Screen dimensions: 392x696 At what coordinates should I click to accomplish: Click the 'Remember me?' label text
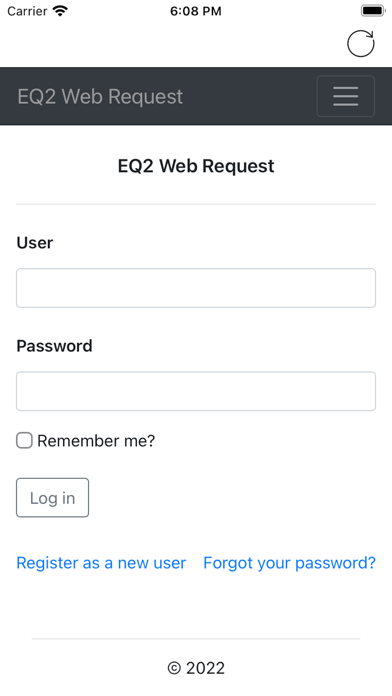point(96,441)
